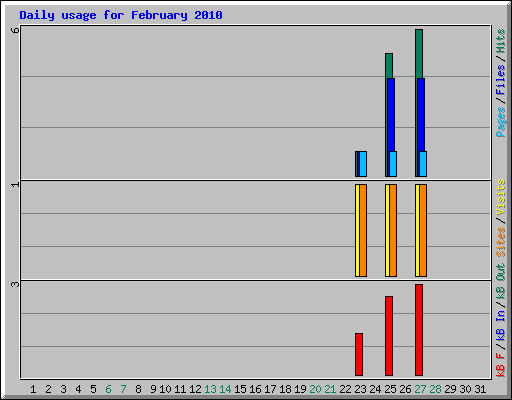This screenshot has height=400, width=512.
Task: Click day label '31' on the x-axis
Action: (480, 389)
